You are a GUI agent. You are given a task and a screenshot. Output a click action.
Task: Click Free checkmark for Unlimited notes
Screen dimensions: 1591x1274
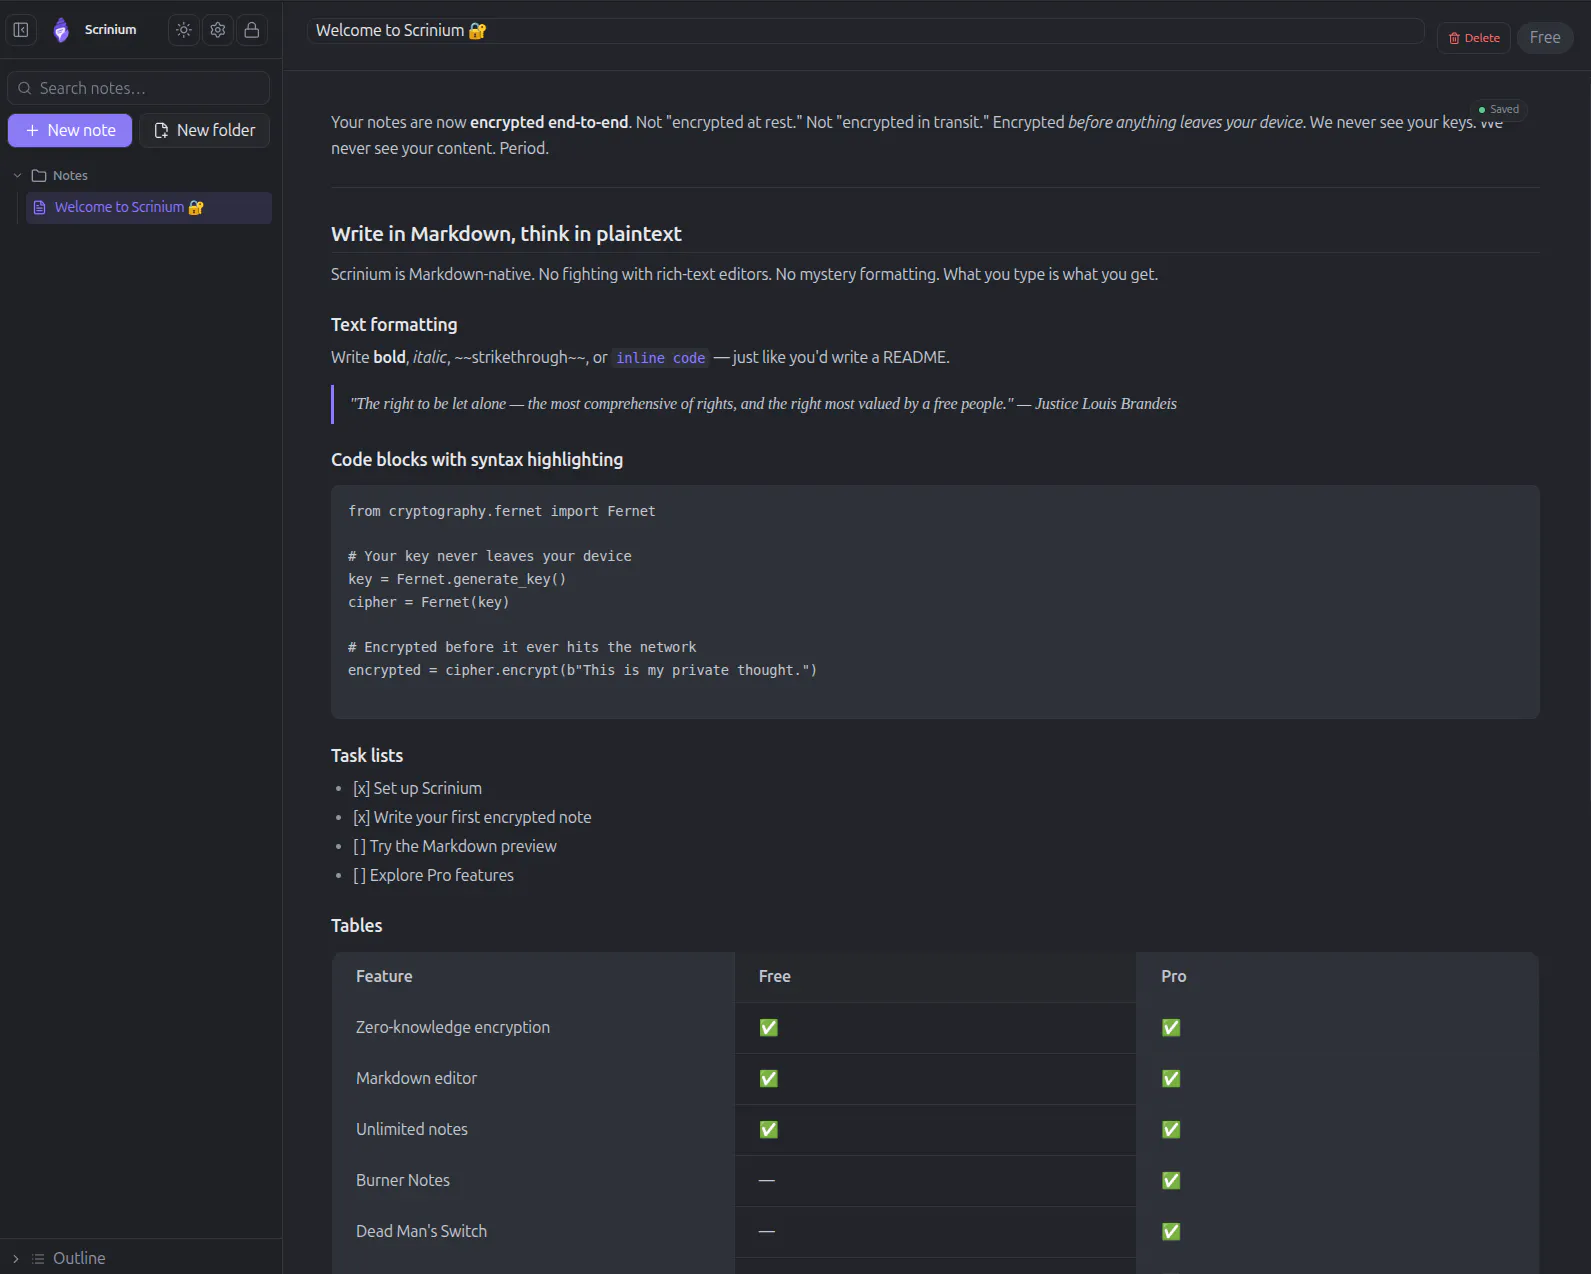pos(768,1130)
